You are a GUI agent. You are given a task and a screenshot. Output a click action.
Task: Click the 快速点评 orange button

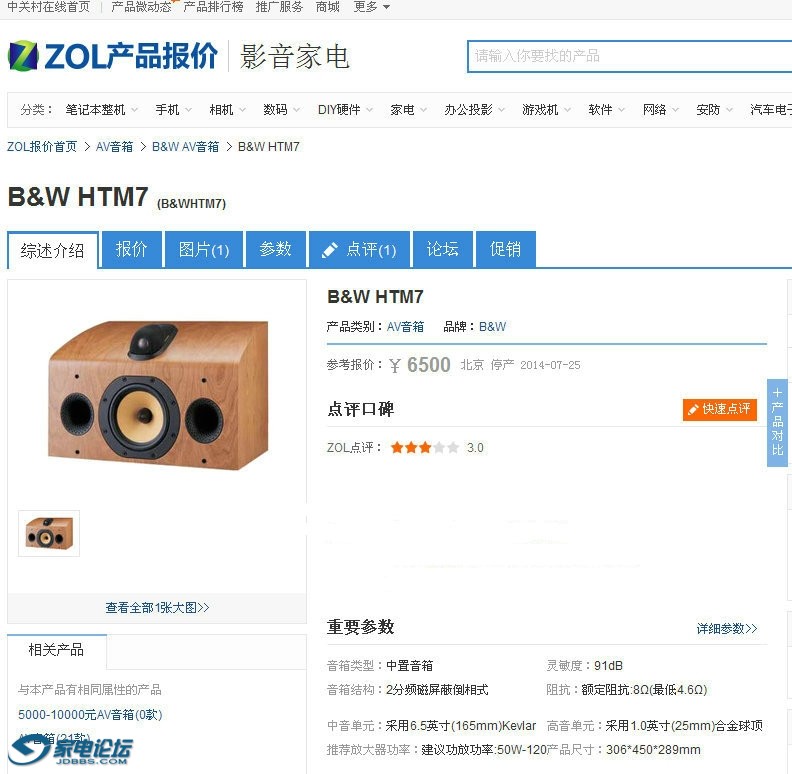(720, 409)
